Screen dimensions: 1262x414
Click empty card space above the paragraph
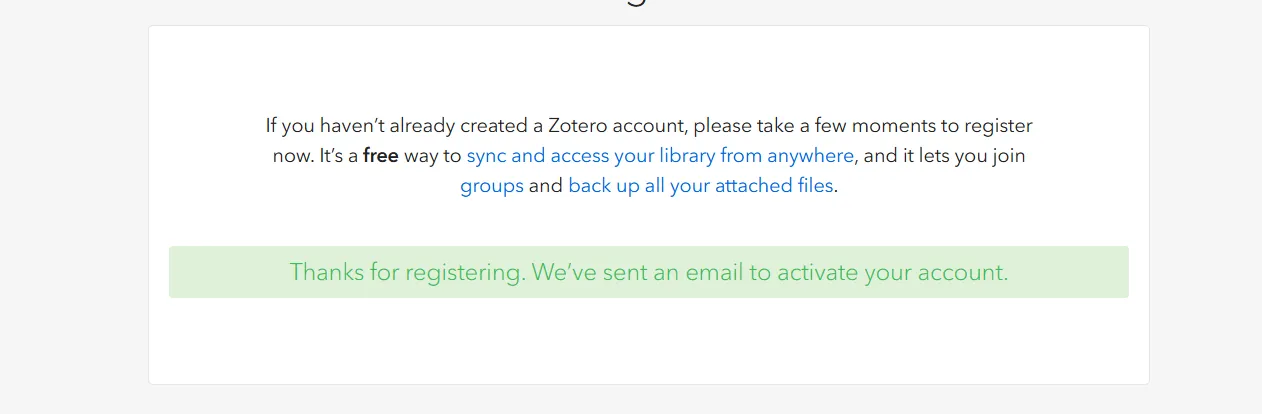(x=648, y=70)
